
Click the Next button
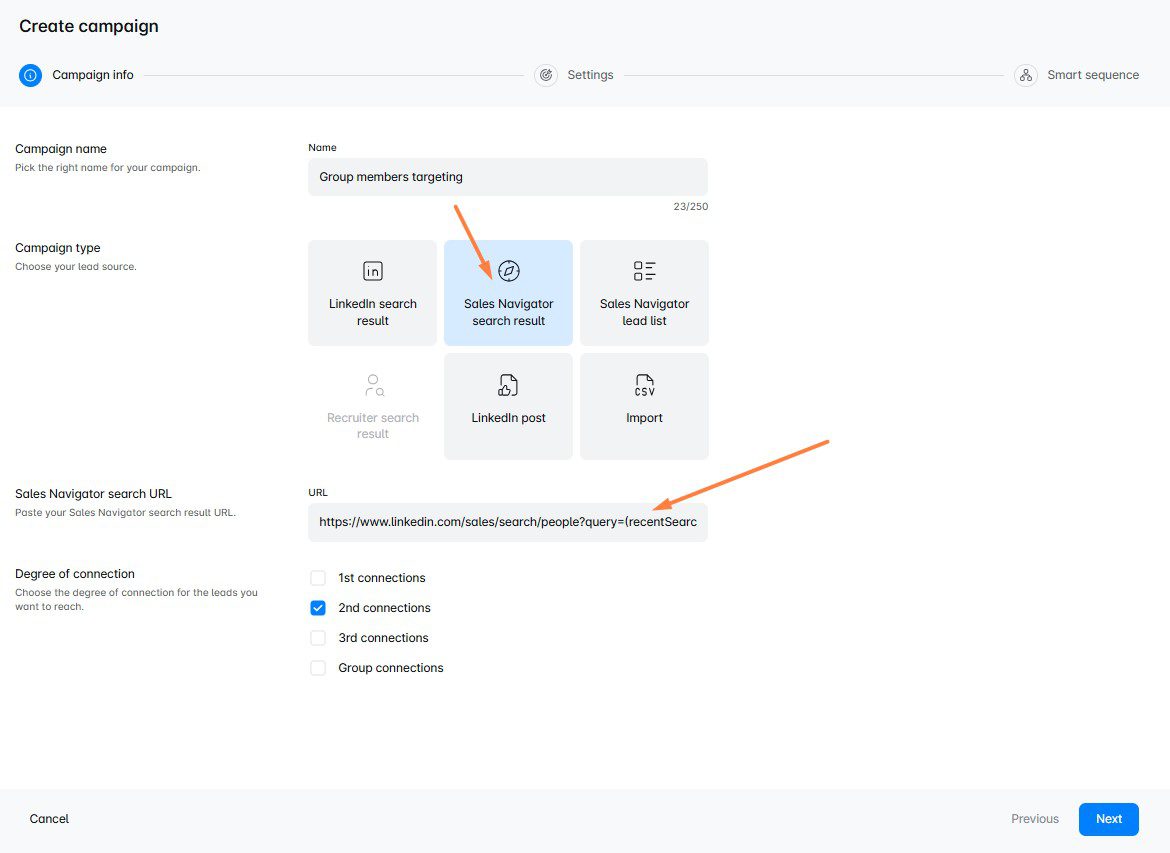click(1109, 819)
